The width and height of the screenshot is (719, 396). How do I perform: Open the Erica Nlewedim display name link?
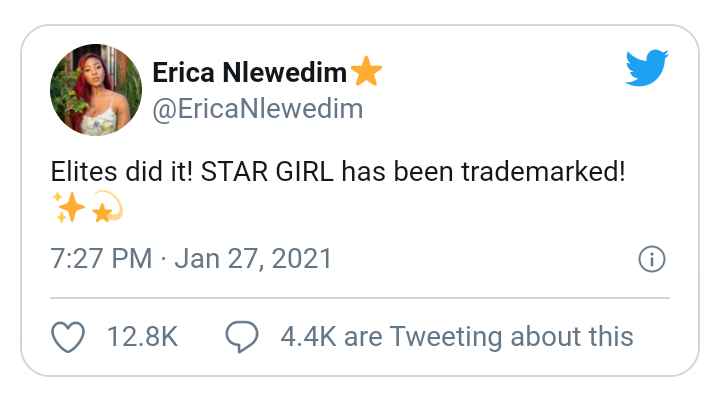249,72
